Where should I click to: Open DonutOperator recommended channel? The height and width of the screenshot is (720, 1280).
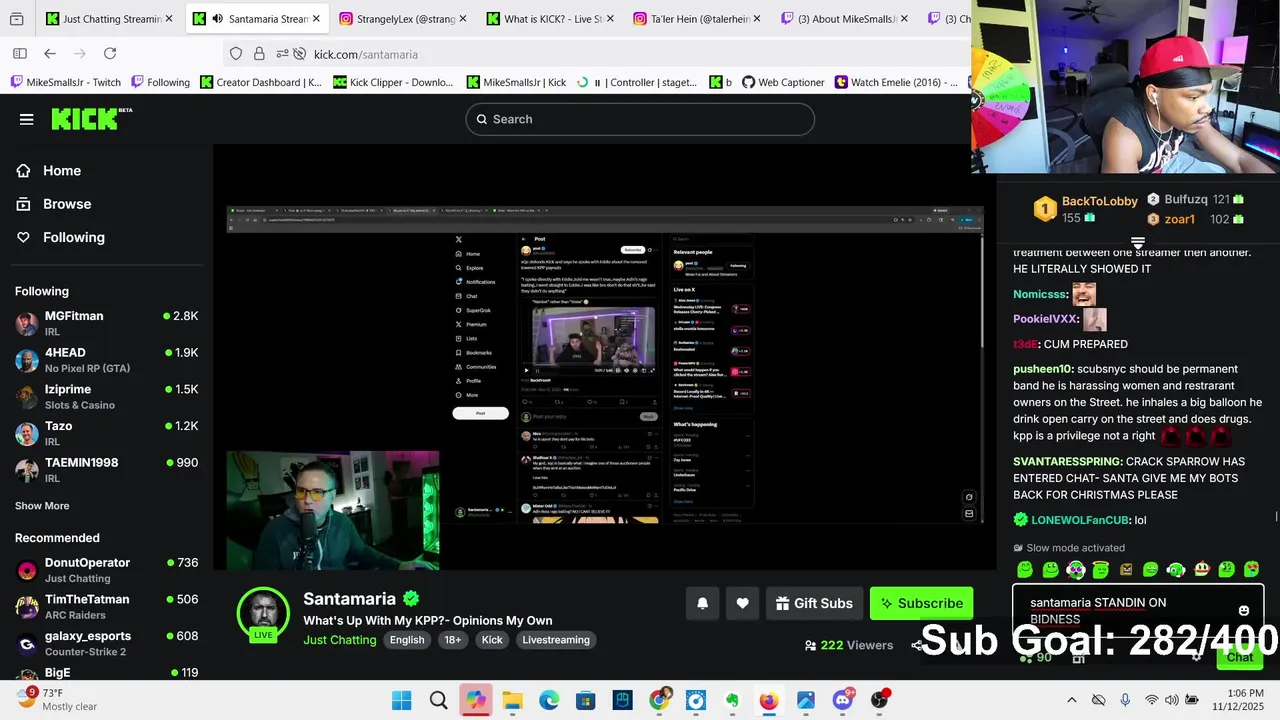click(107, 570)
